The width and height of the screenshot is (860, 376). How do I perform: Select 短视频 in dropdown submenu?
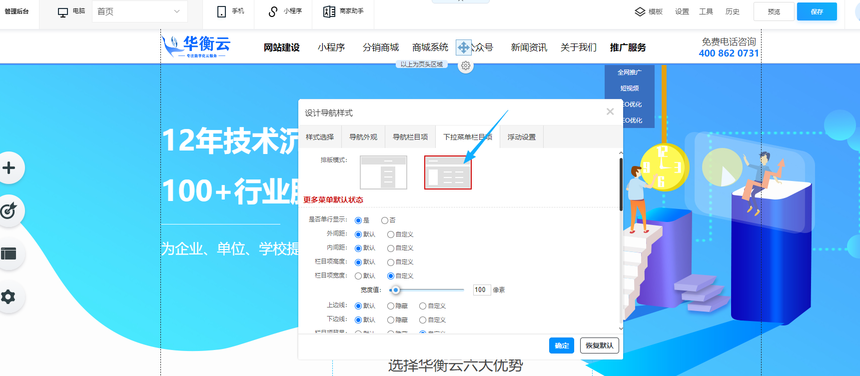point(630,88)
